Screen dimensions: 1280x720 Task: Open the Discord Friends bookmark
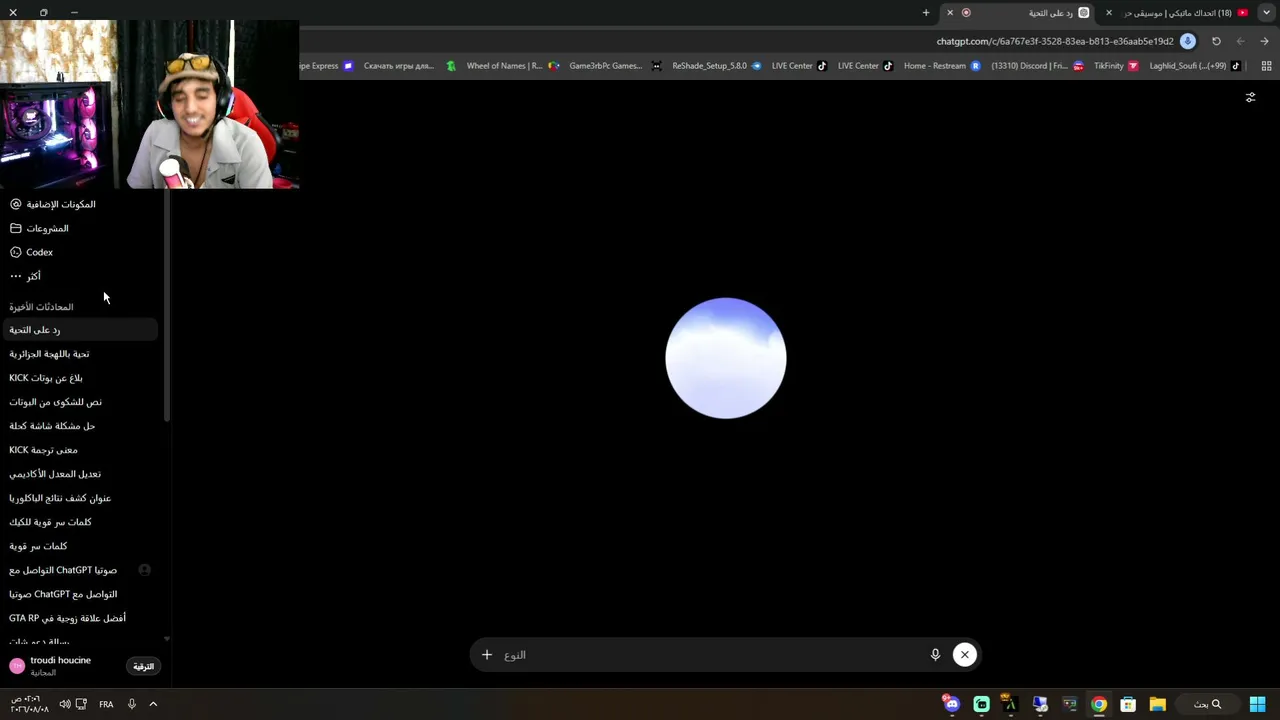(x=1037, y=66)
